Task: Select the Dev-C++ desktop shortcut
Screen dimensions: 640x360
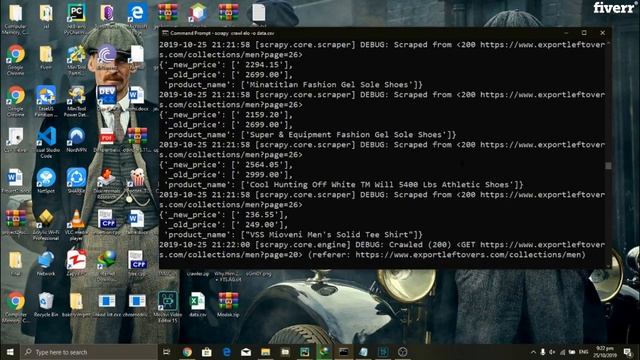Action: coord(107,96)
